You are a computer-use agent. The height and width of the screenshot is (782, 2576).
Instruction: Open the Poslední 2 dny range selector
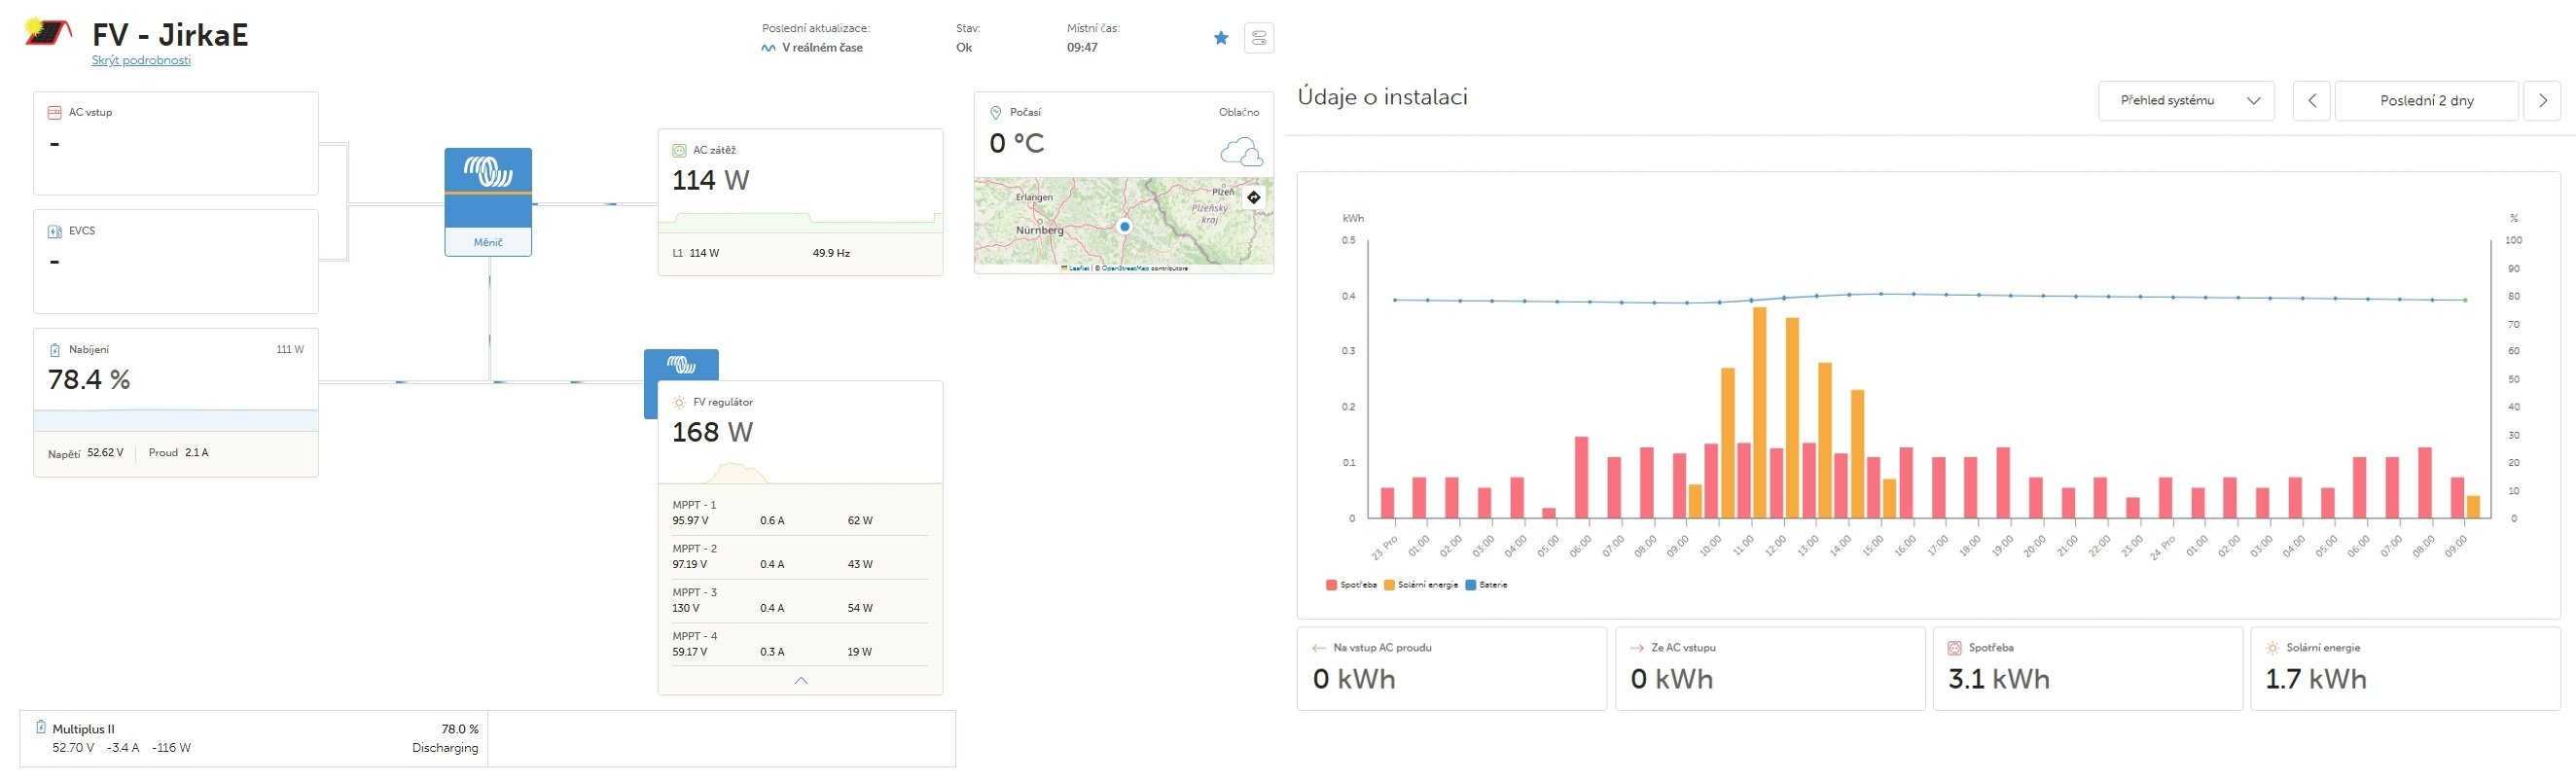[x=2426, y=101]
